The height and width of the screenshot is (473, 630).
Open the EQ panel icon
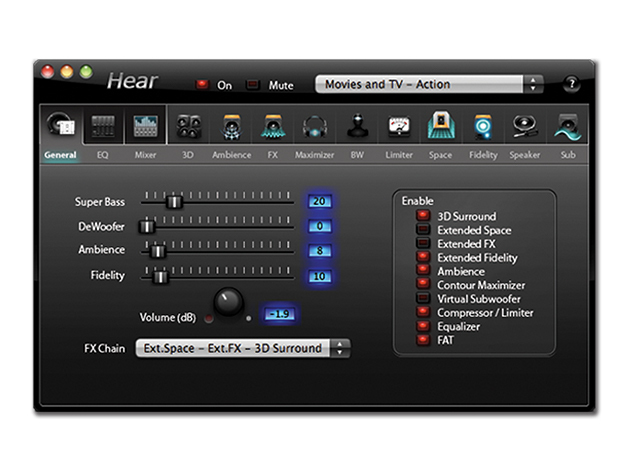click(x=103, y=125)
